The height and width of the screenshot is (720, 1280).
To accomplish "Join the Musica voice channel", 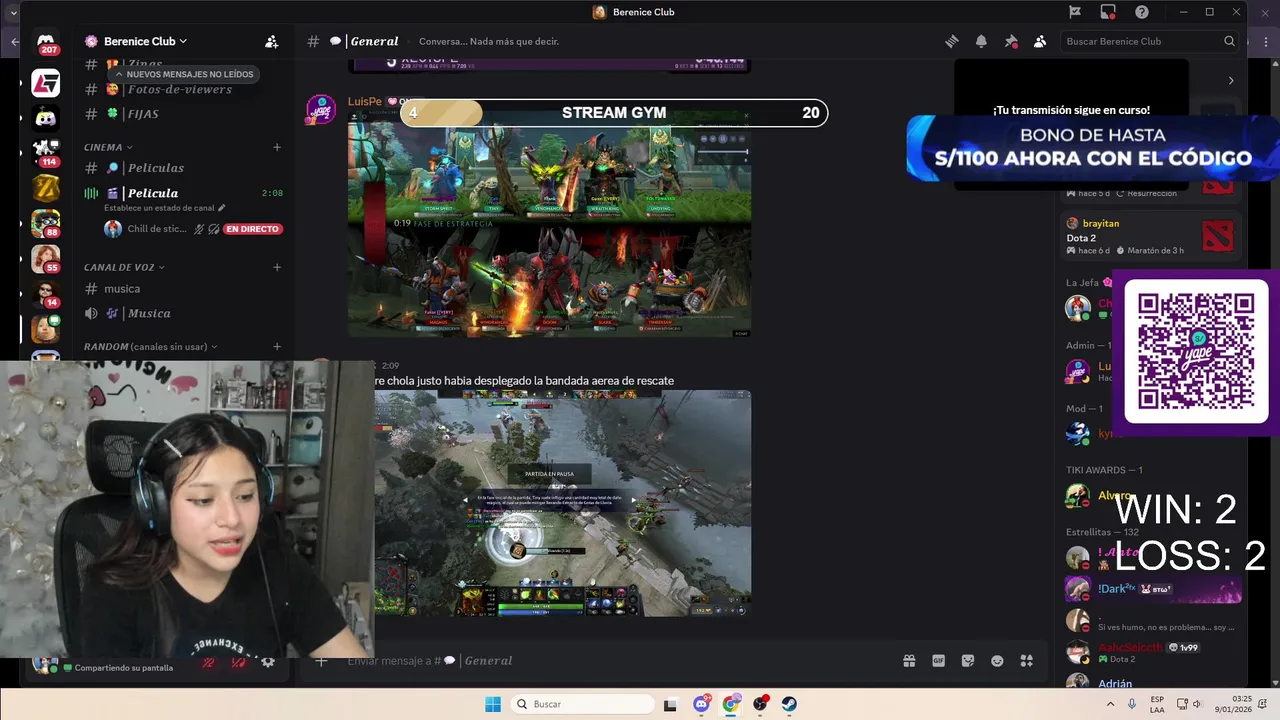I will [185, 313].
